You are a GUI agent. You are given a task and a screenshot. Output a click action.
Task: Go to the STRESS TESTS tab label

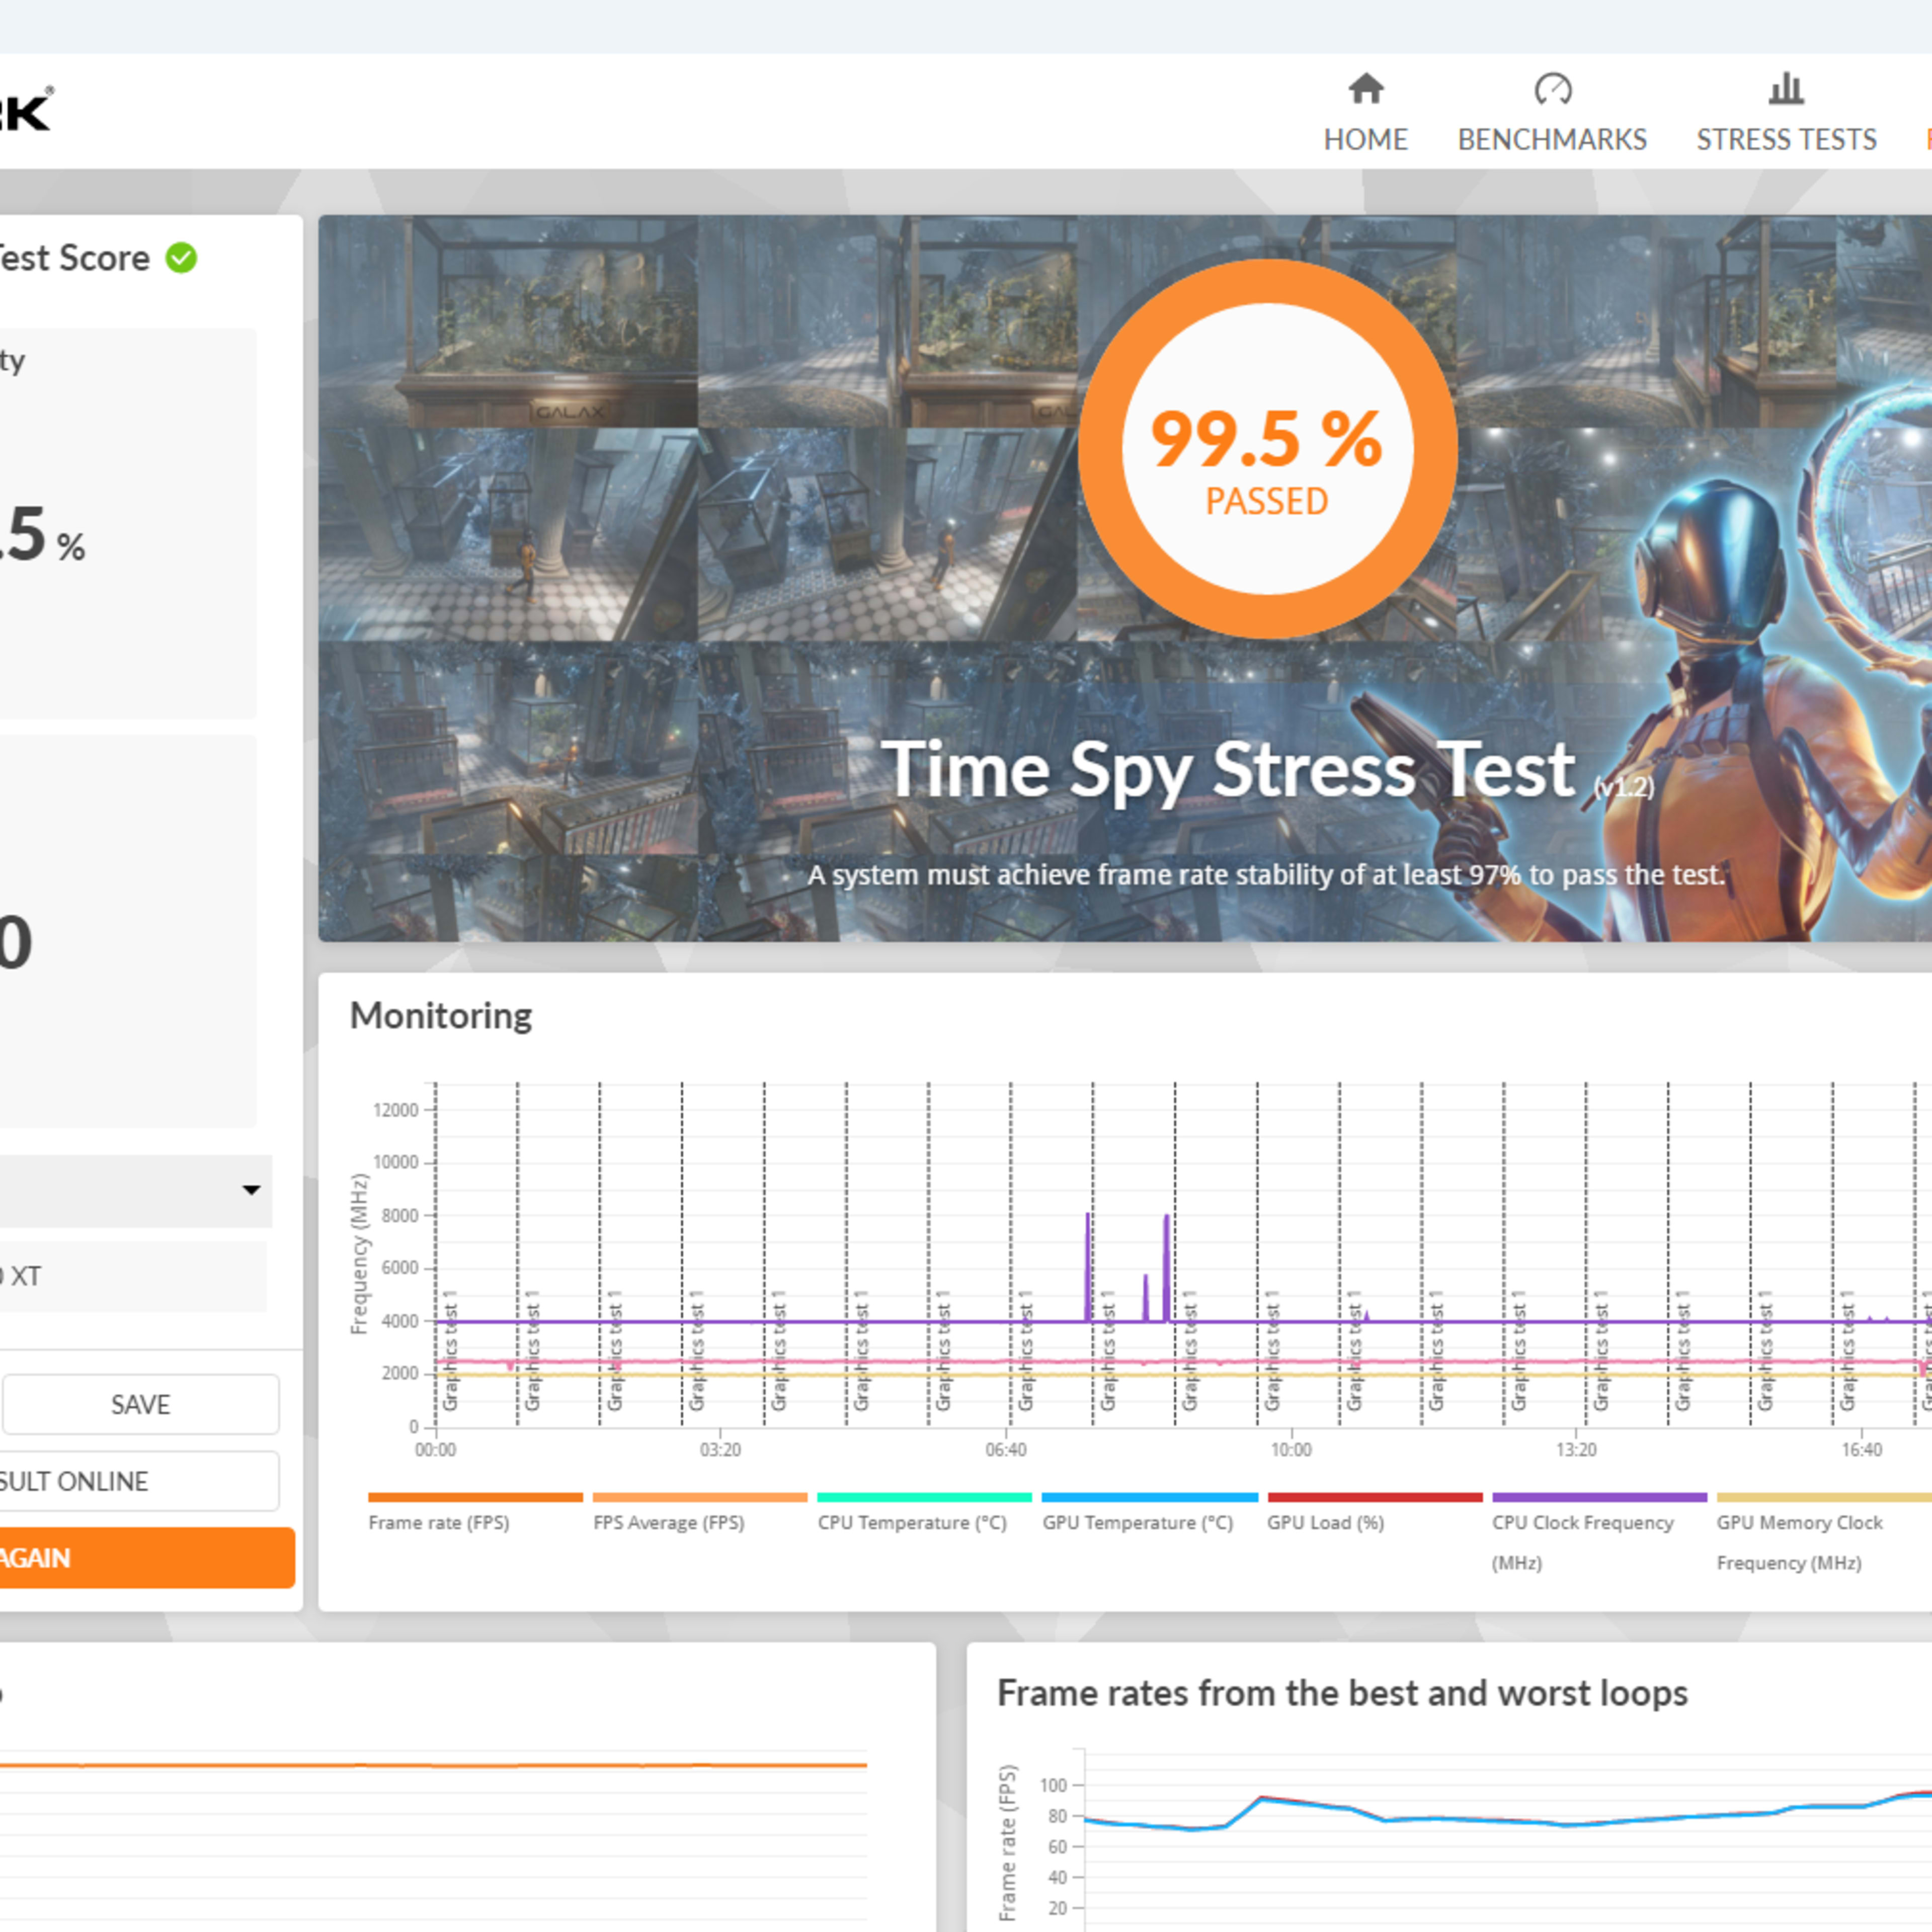(1786, 139)
